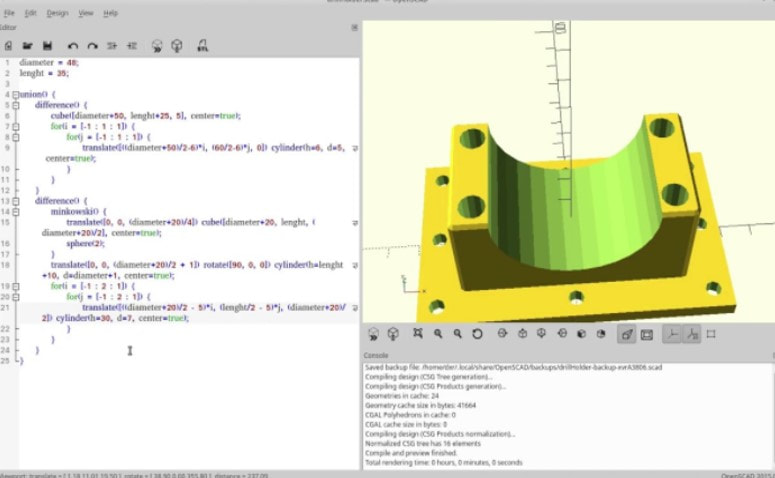This screenshot has height=478, width=775.
Task: Open the Help menu
Action: (x=110, y=13)
